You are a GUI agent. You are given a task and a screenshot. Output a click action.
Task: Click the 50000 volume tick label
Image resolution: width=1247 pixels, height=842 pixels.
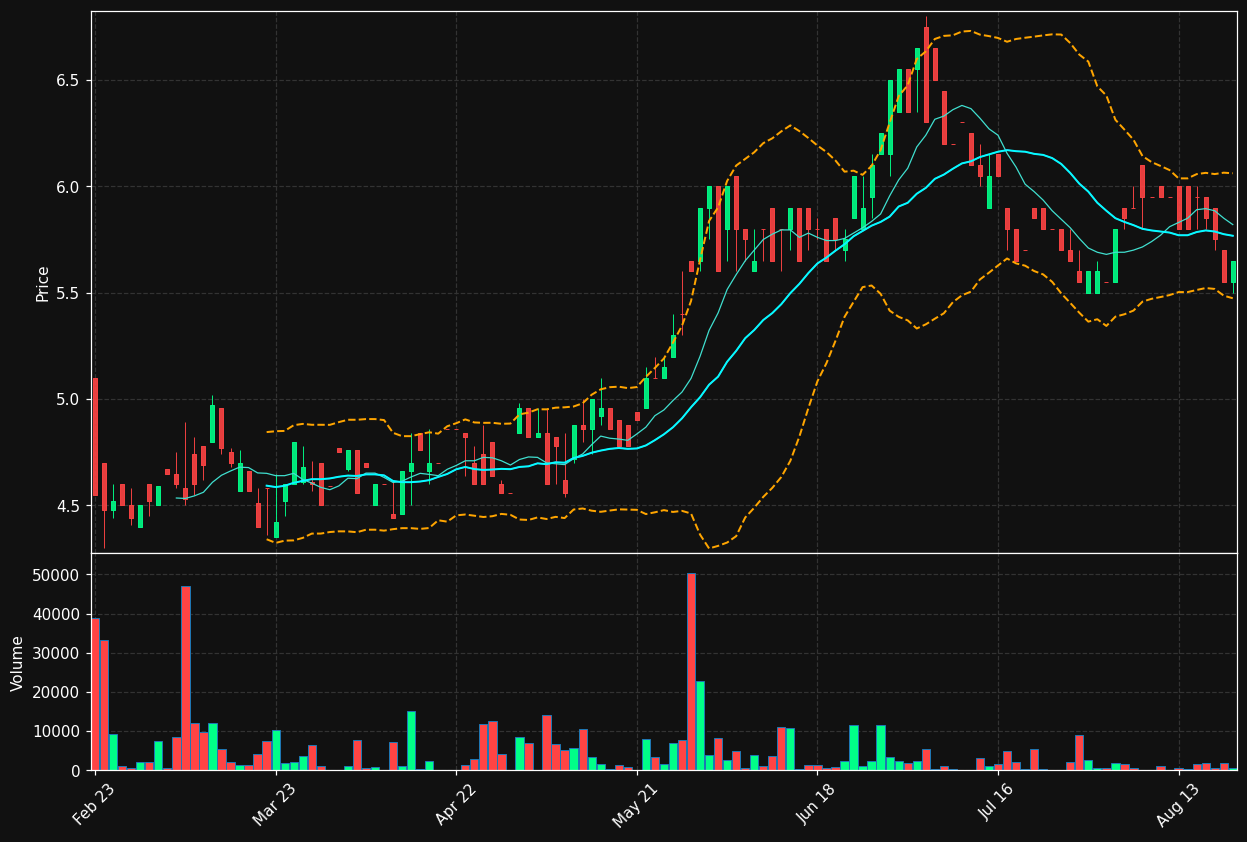click(58, 576)
